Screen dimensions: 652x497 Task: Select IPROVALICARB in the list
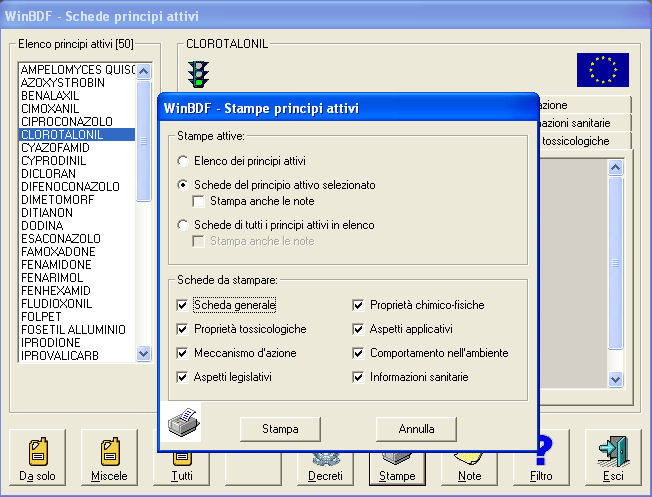pyautogui.click(x=77, y=356)
